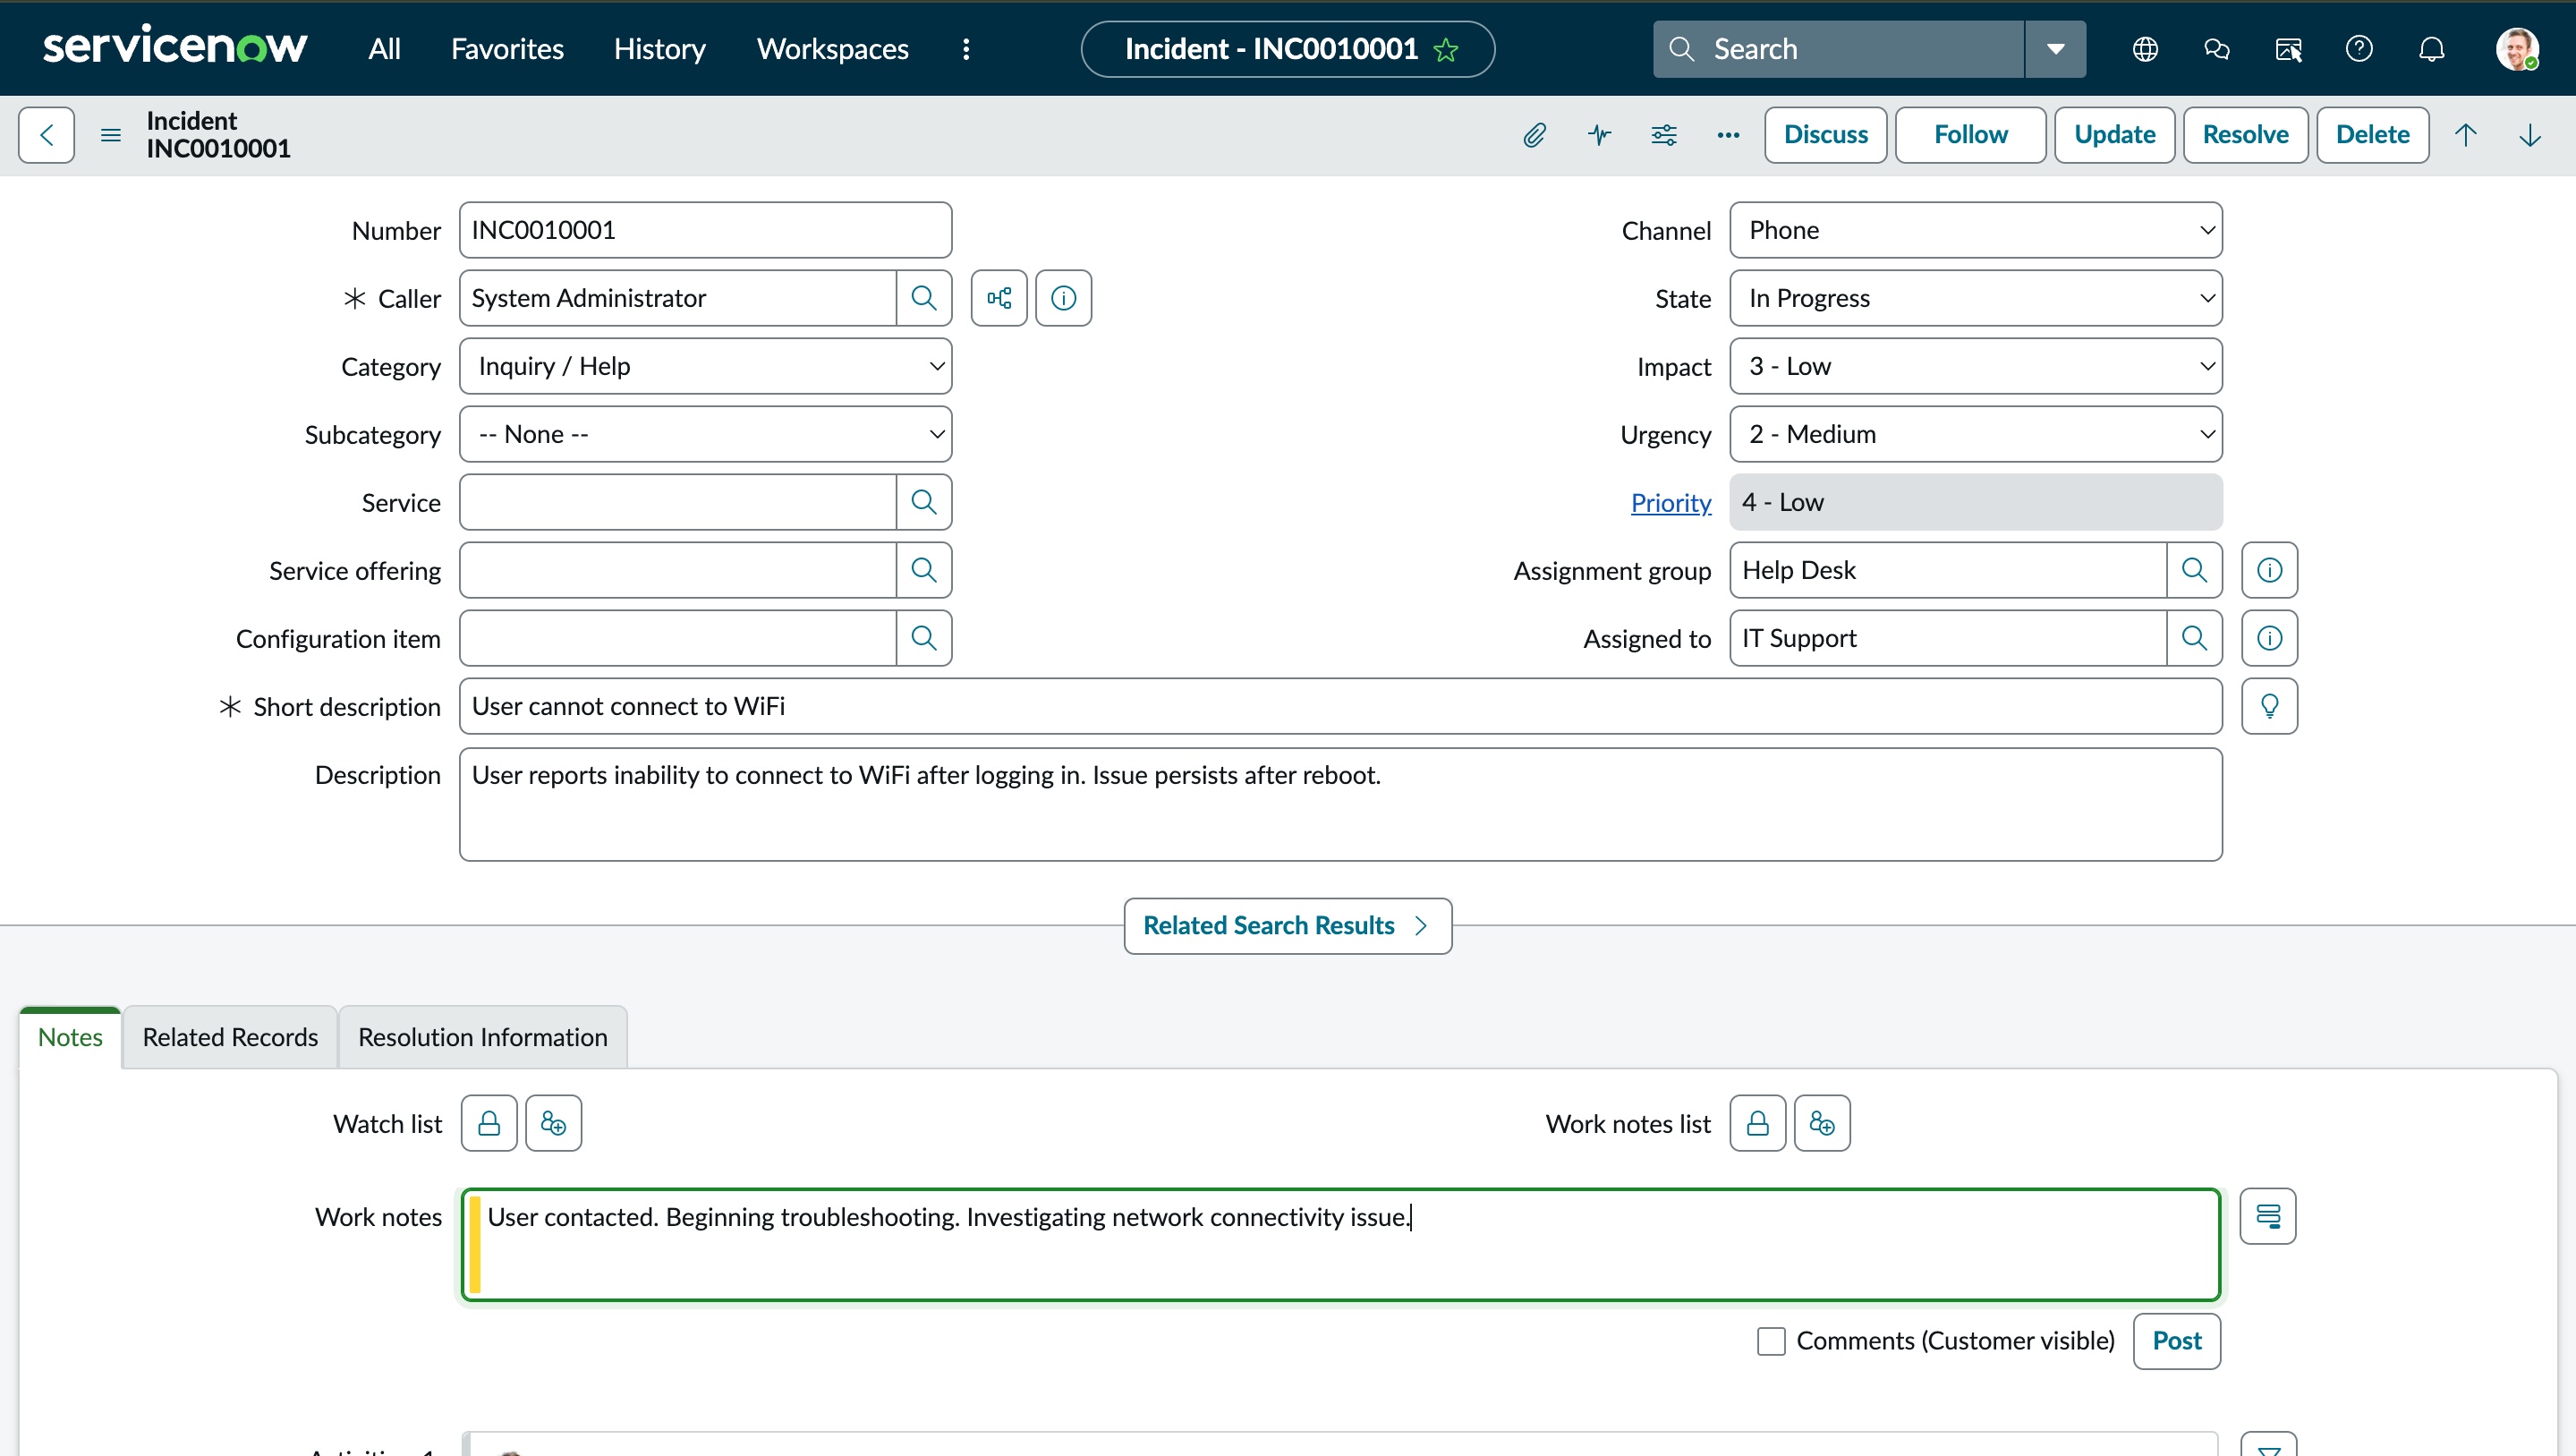Click into the Short description field

[x=1340, y=706]
